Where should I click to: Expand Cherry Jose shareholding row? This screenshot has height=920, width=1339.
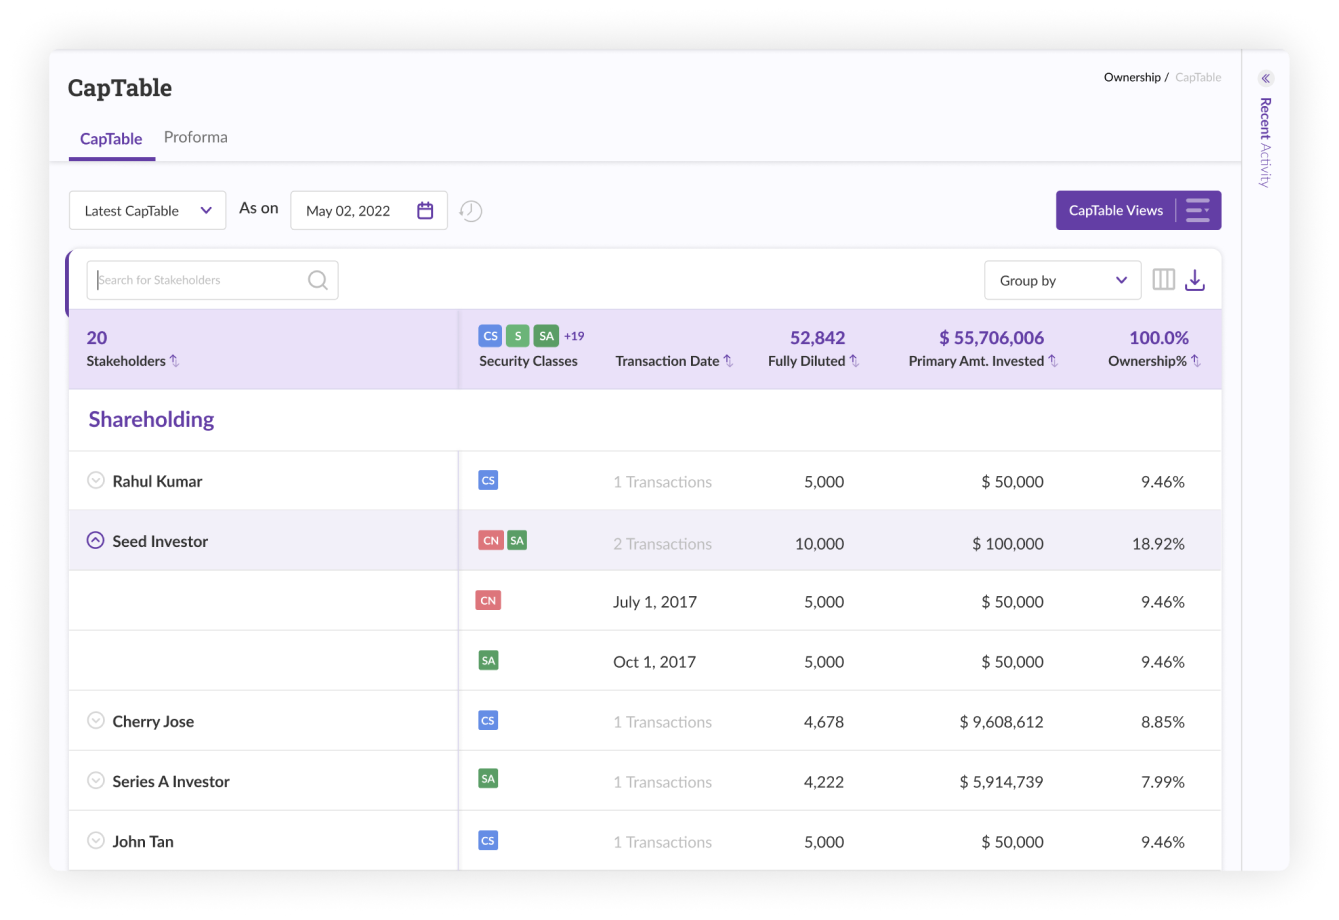click(x=96, y=720)
